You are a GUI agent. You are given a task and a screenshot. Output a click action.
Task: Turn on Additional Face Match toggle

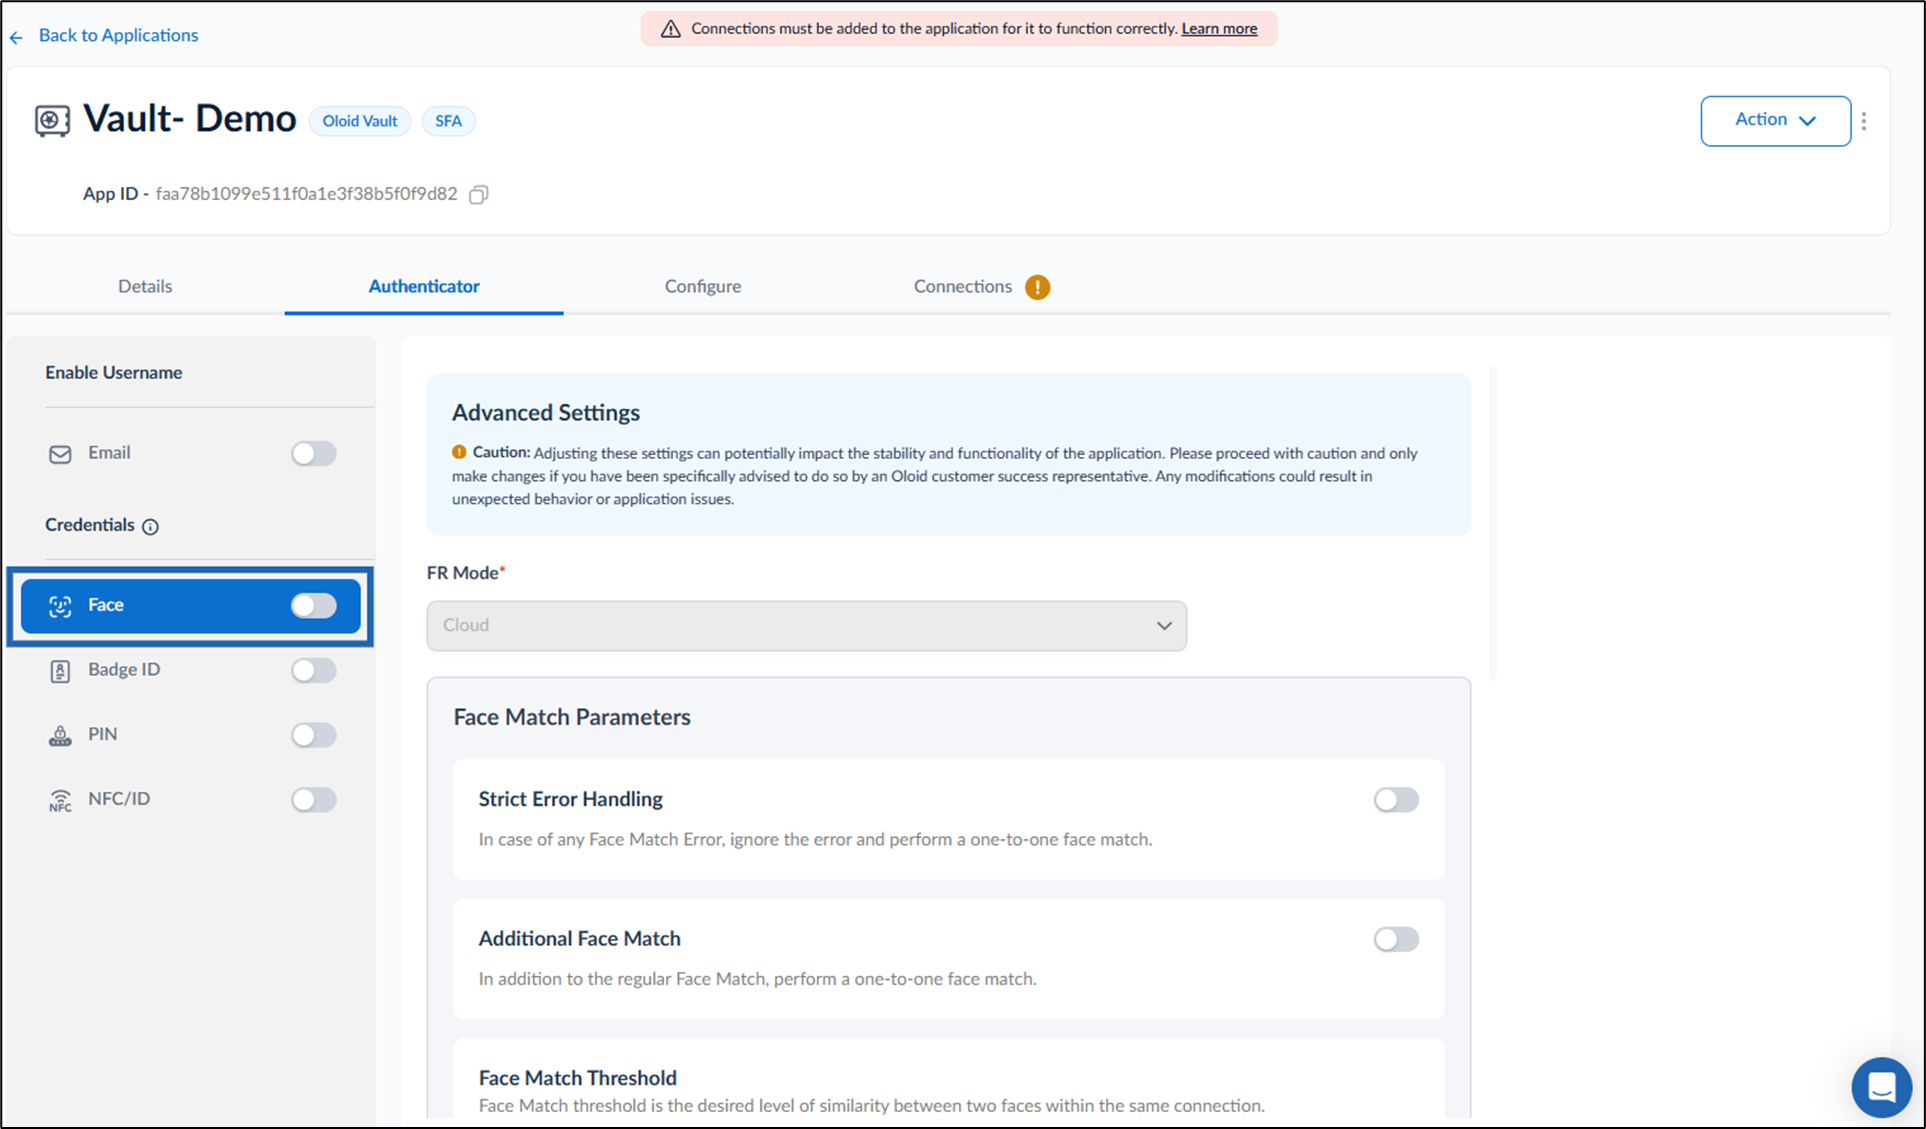pyautogui.click(x=1396, y=939)
